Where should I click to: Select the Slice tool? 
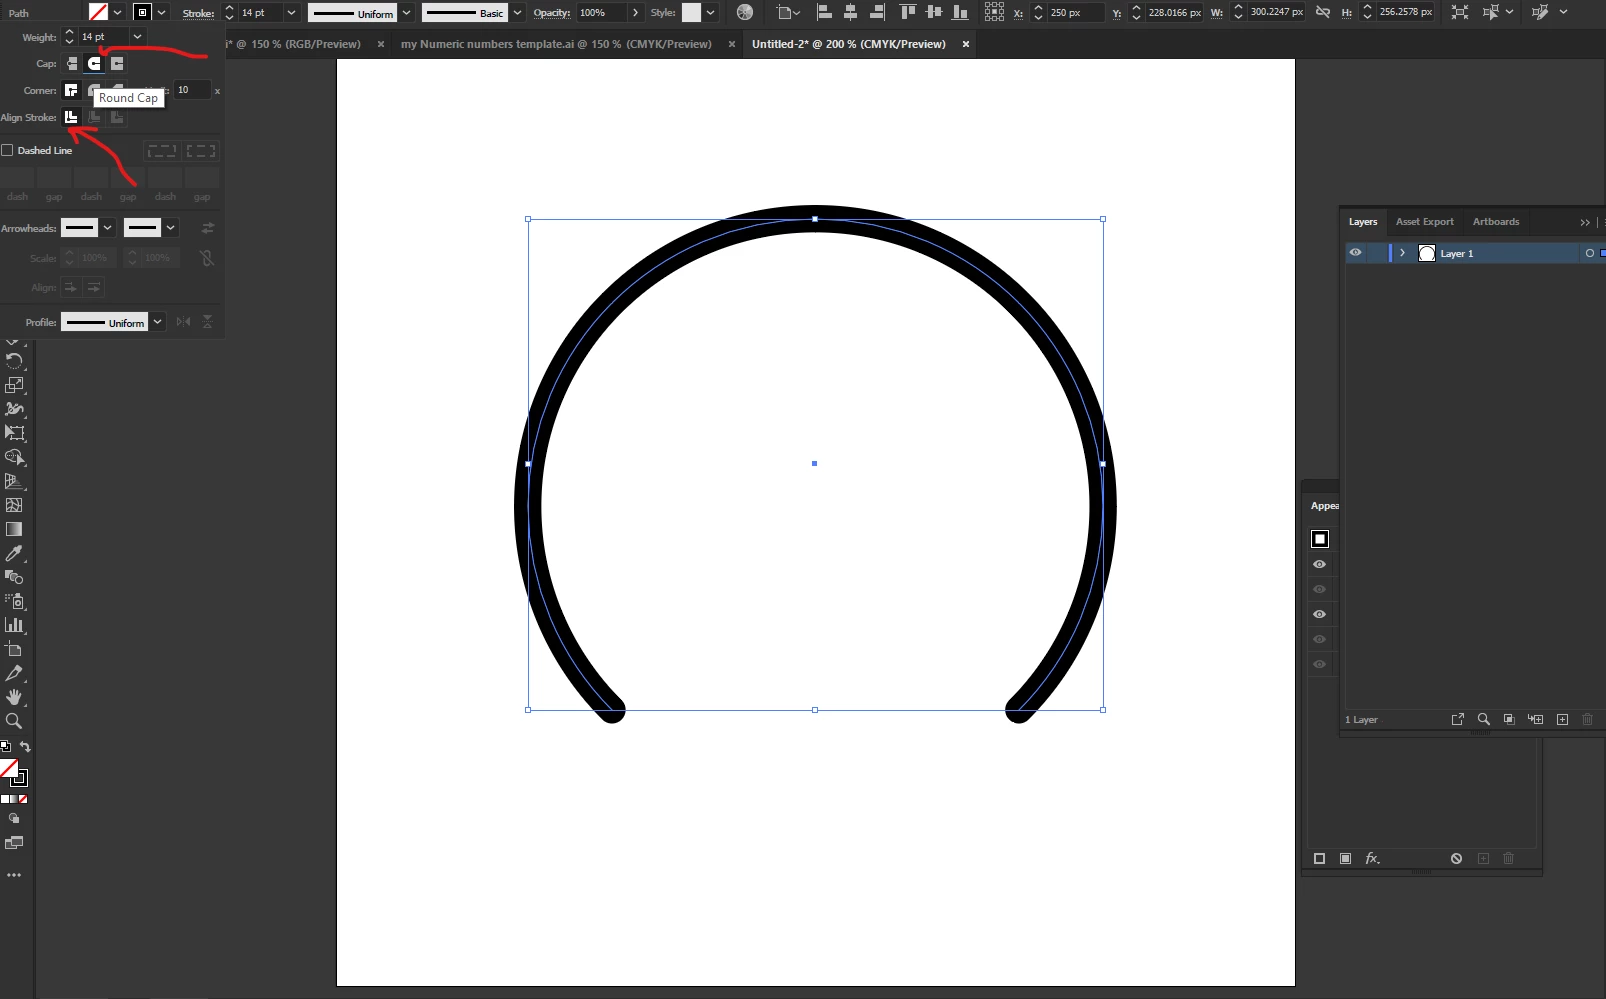[14, 673]
